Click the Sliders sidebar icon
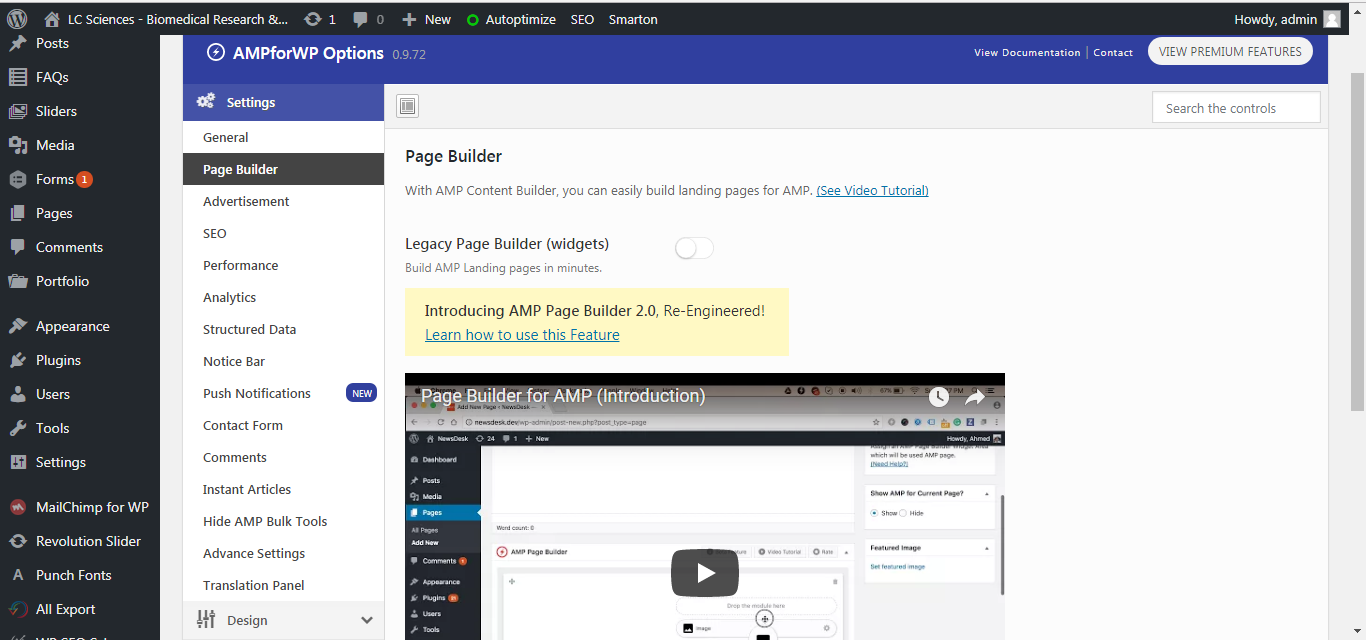 coord(18,111)
